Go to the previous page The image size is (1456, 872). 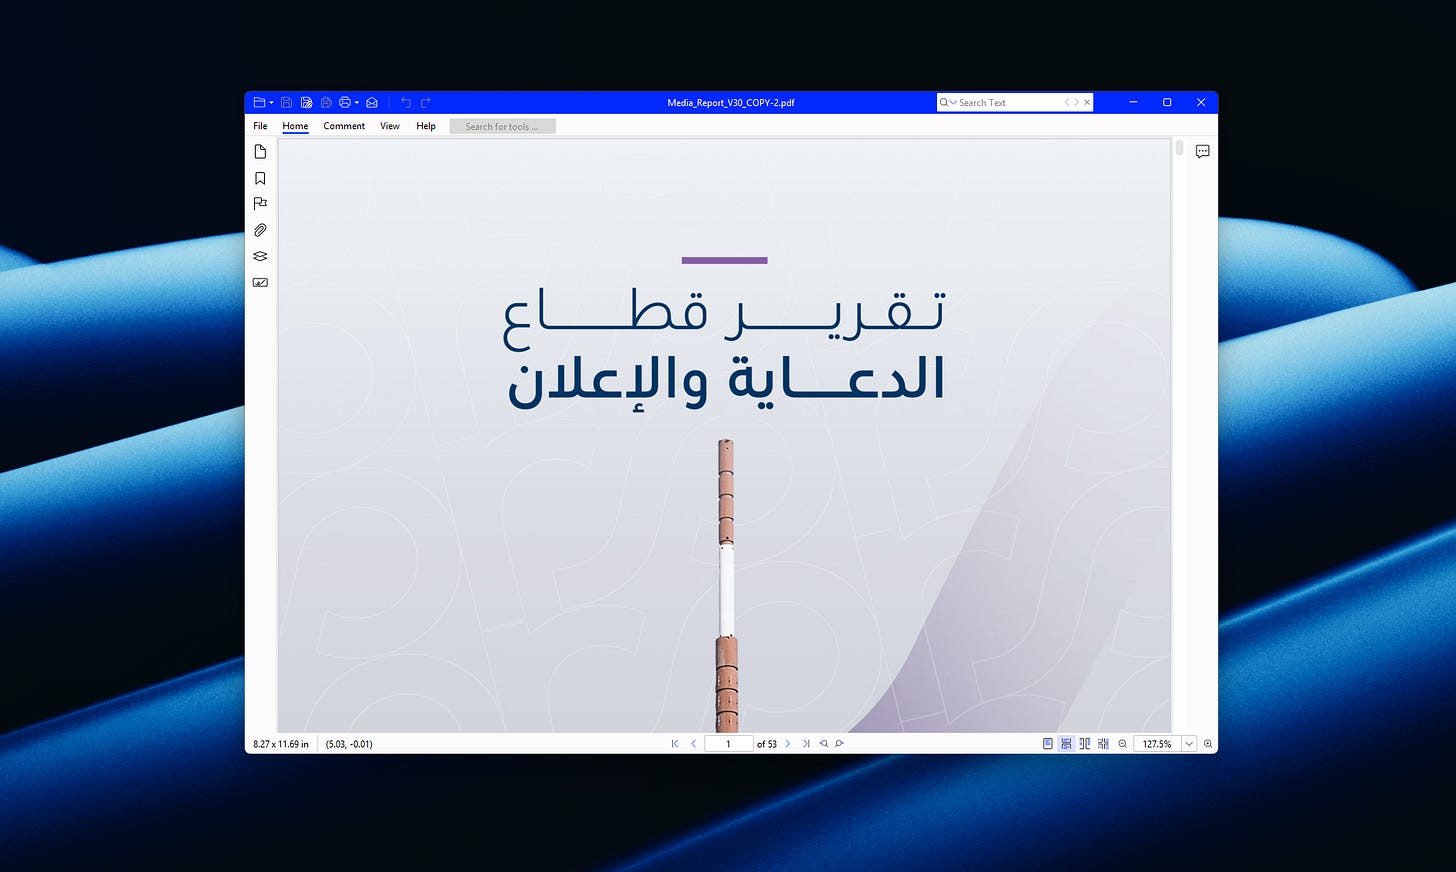tap(693, 744)
